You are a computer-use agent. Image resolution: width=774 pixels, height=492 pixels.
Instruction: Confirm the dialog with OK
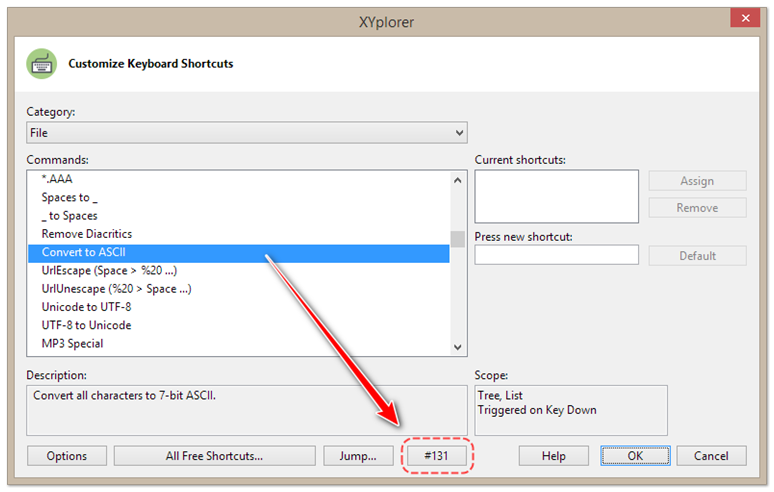coord(635,456)
